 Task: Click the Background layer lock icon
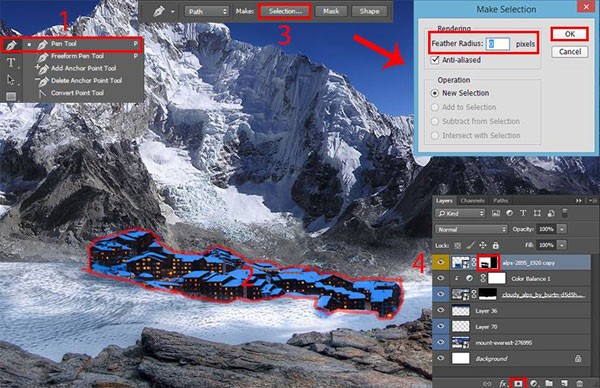pos(578,359)
